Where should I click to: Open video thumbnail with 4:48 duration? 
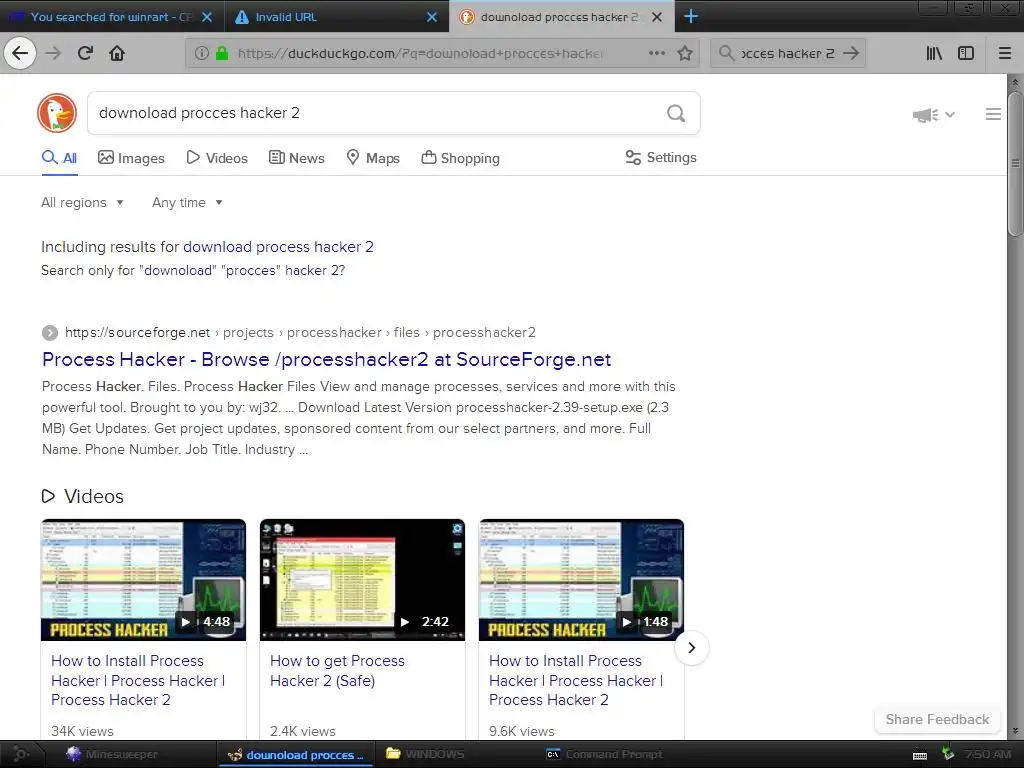point(144,580)
